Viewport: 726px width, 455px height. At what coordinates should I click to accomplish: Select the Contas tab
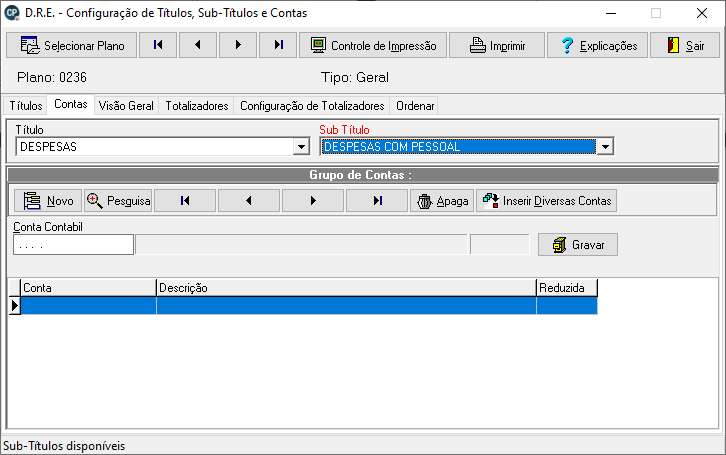(x=71, y=104)
